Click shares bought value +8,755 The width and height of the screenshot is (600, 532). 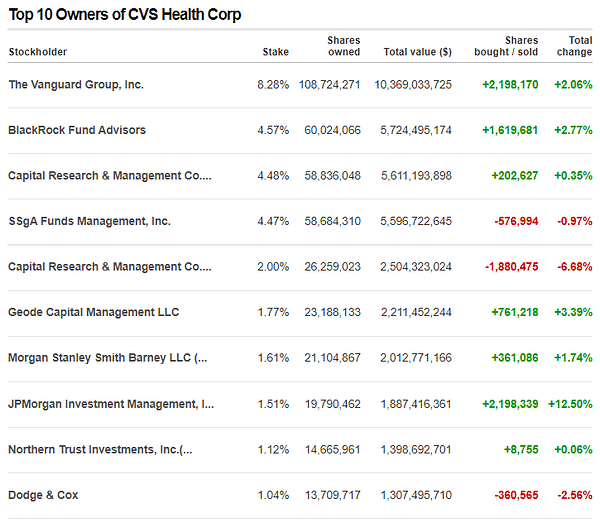click(521, 450)
